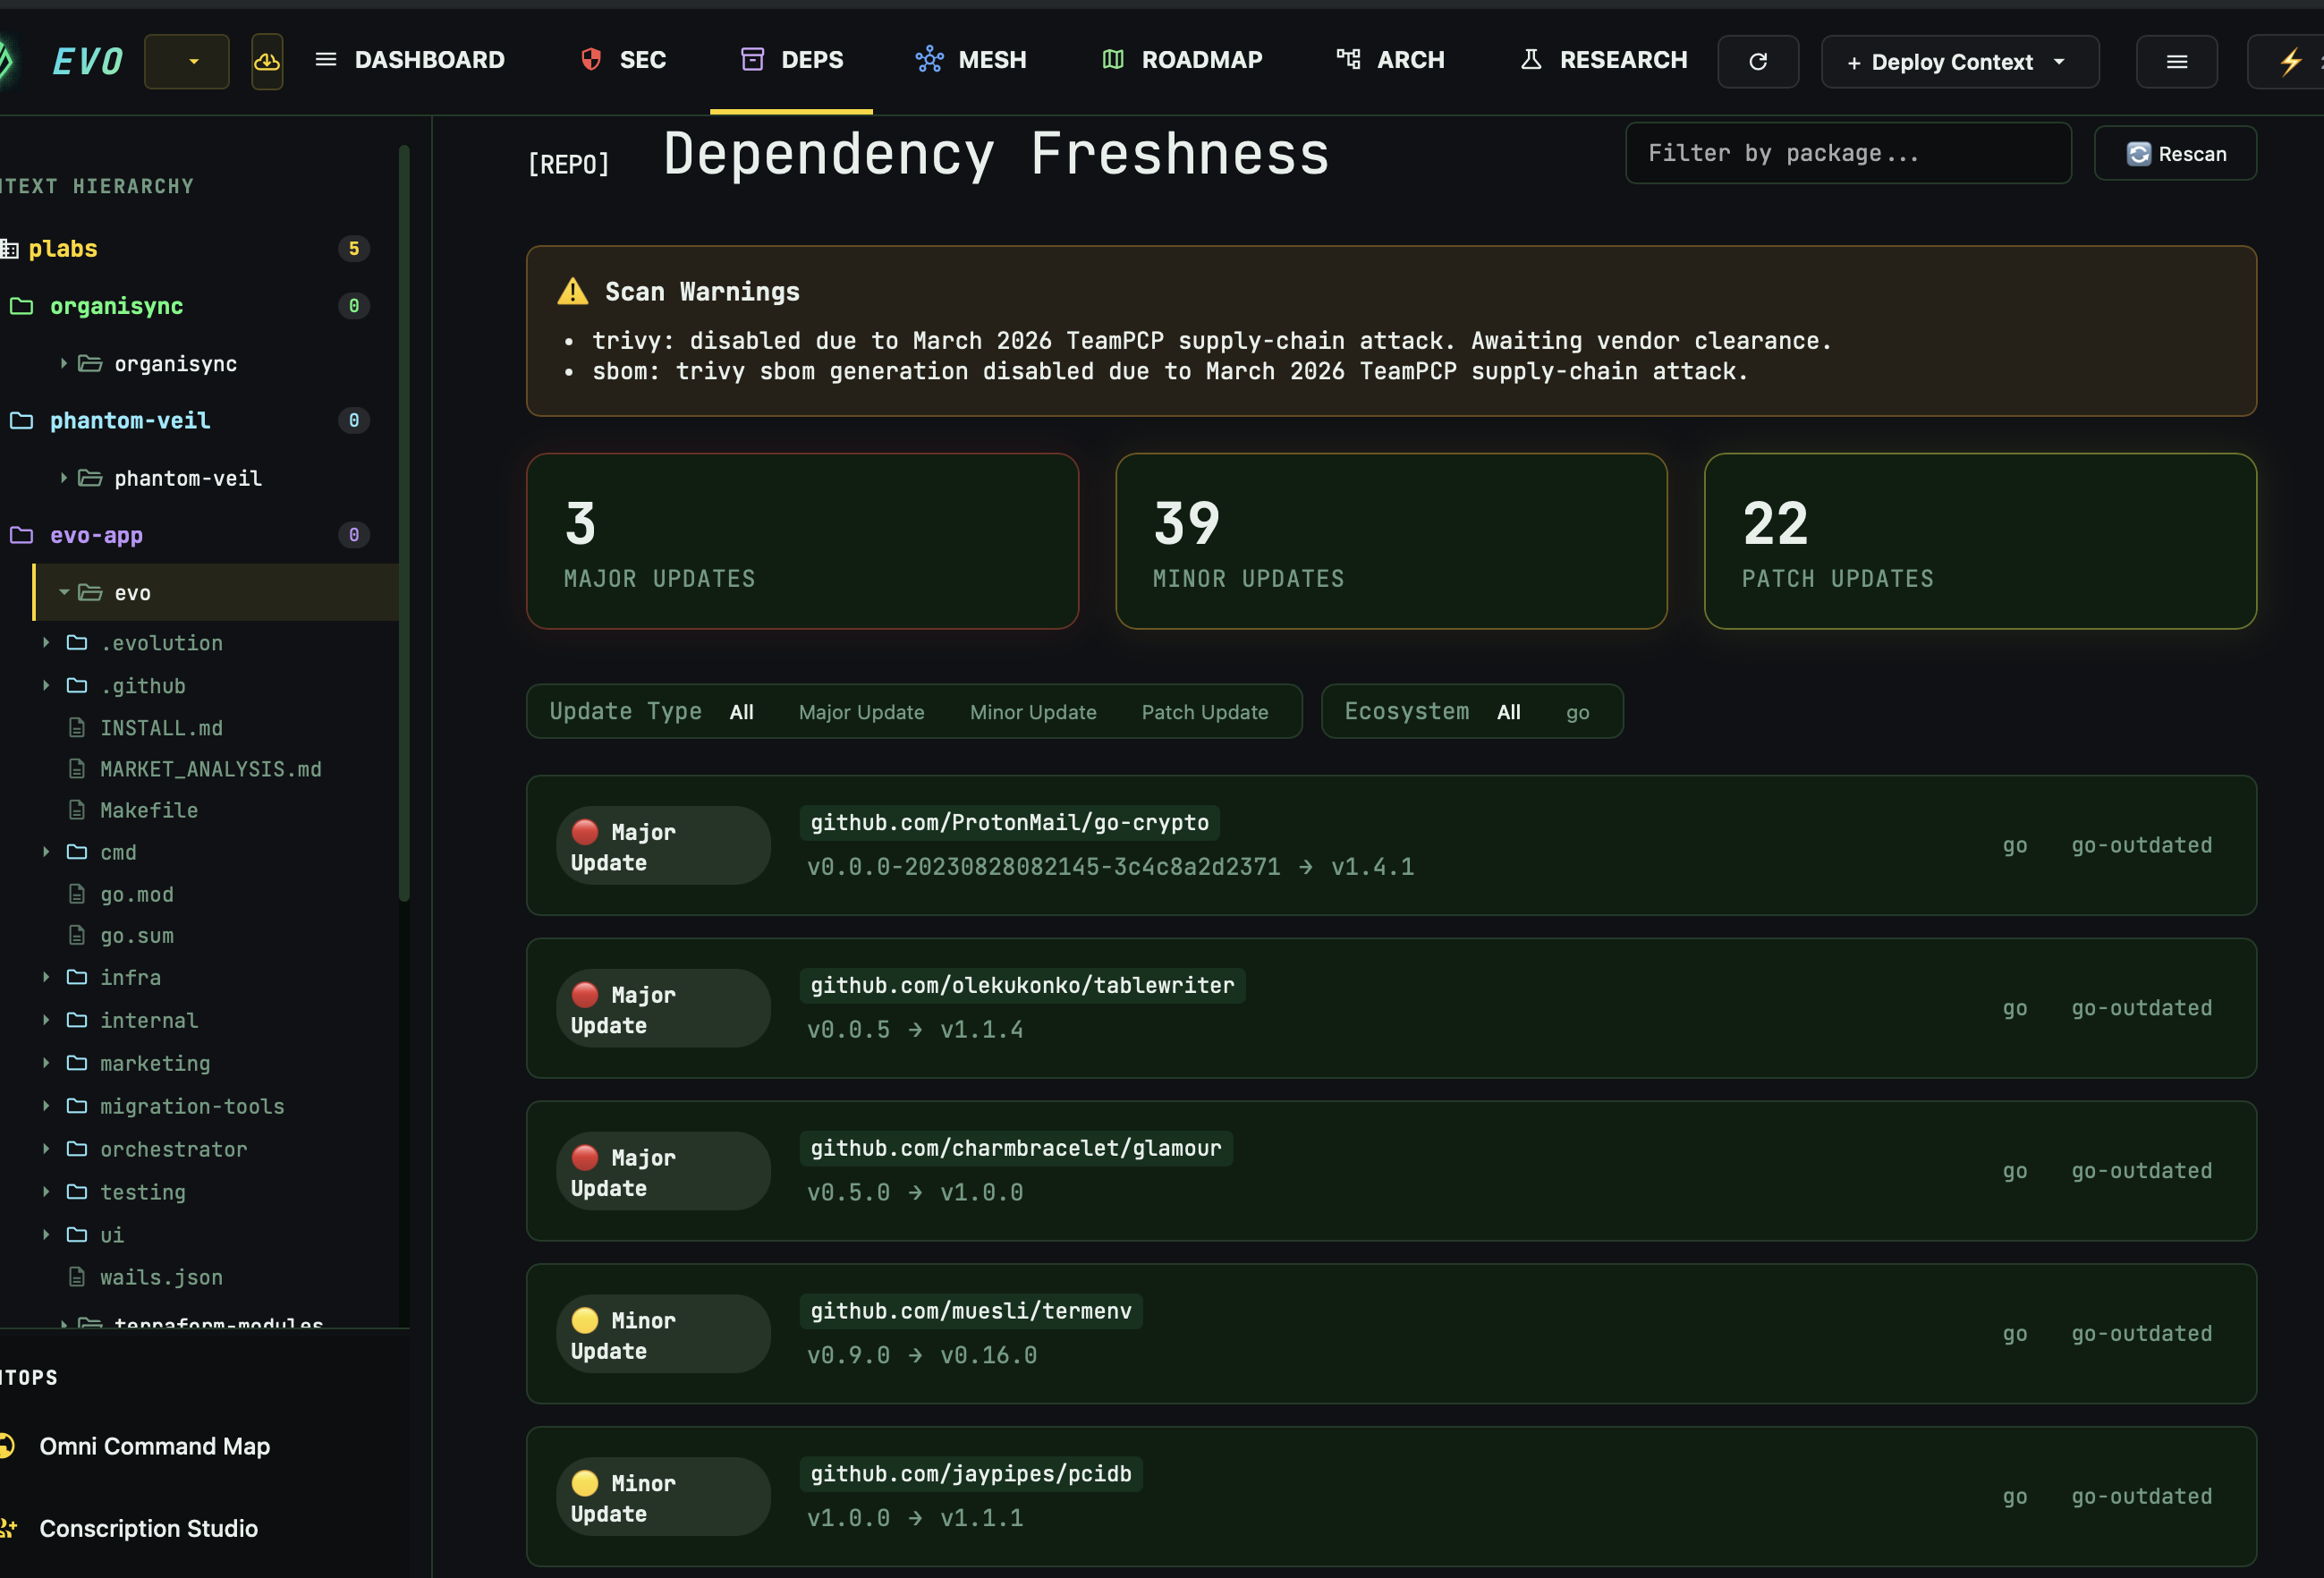Click the Scan Warnings triangle icon
Viewport: 2324px width, 1578px height.
coord(573,291)
